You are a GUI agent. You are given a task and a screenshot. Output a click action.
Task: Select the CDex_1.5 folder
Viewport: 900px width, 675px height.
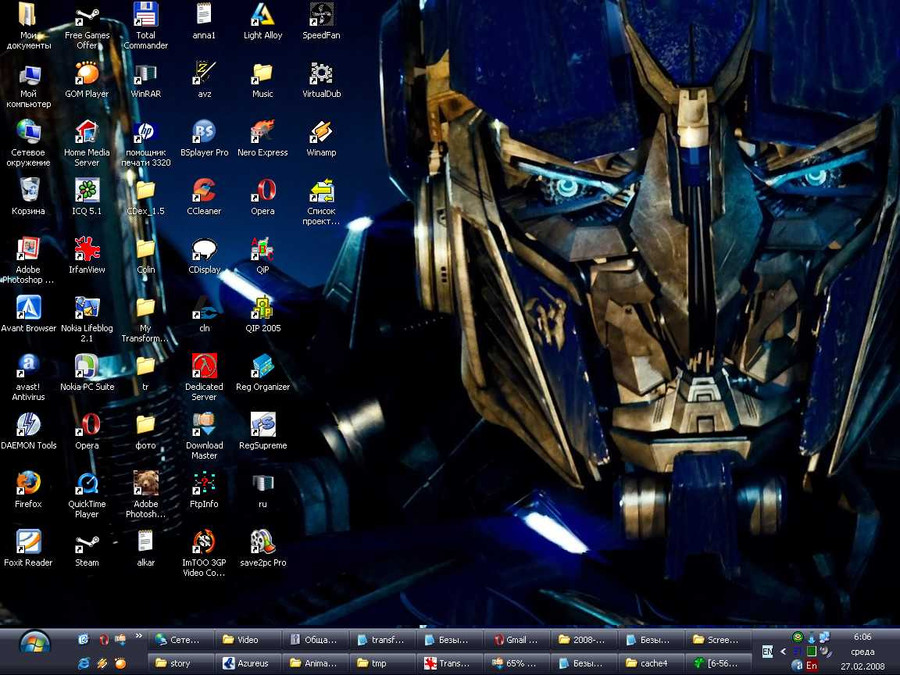pos(146,197)
